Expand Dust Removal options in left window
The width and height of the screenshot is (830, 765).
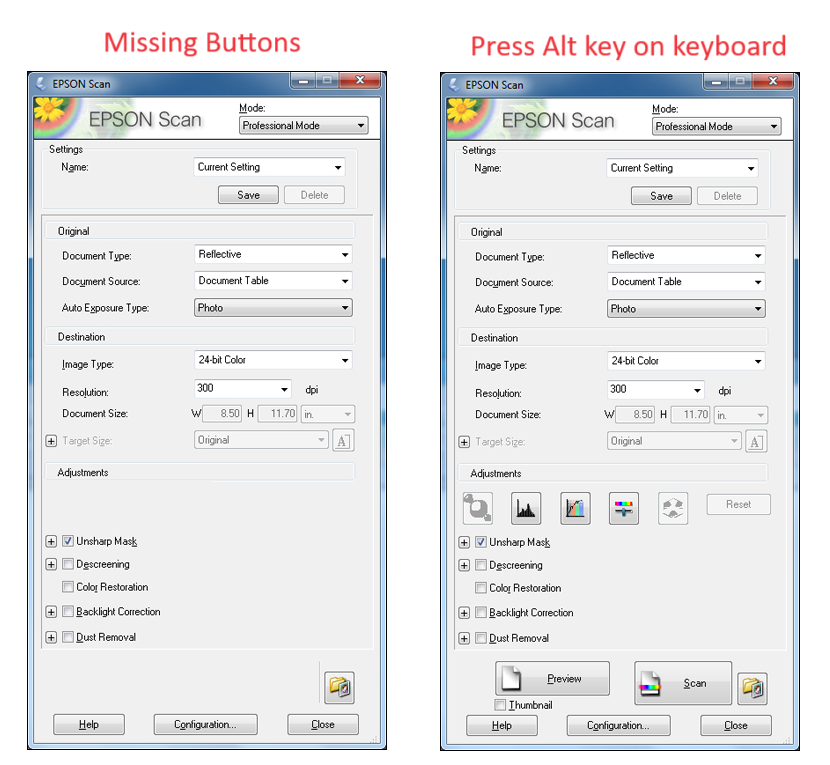(51, 637)
